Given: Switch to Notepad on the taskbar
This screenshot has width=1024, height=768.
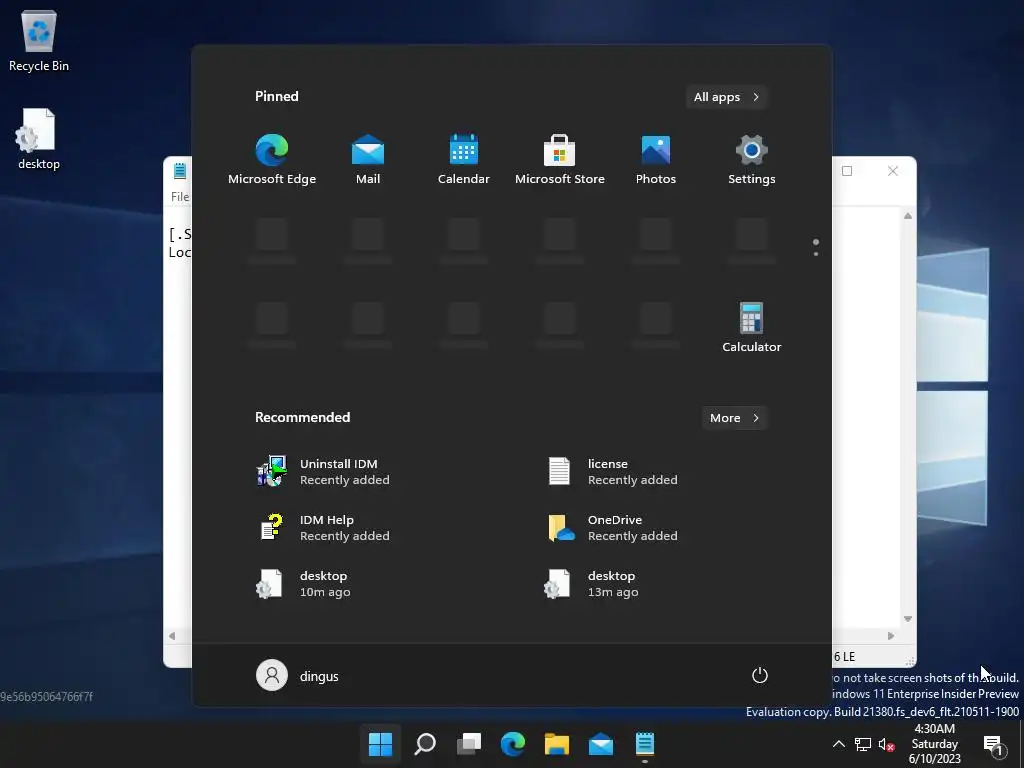Looking at the screenshot, I should click(645, 743).
